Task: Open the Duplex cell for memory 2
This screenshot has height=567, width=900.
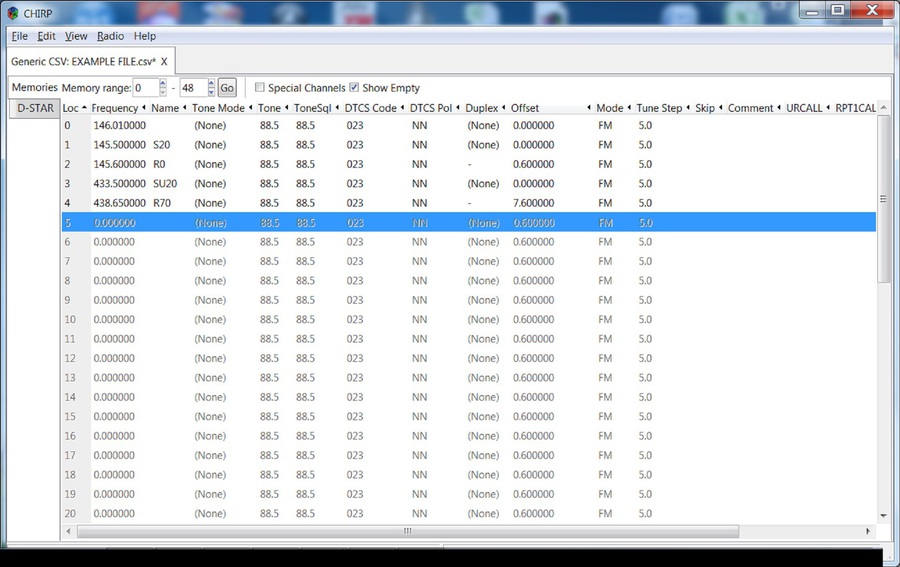Action: (x=470, y=165)
